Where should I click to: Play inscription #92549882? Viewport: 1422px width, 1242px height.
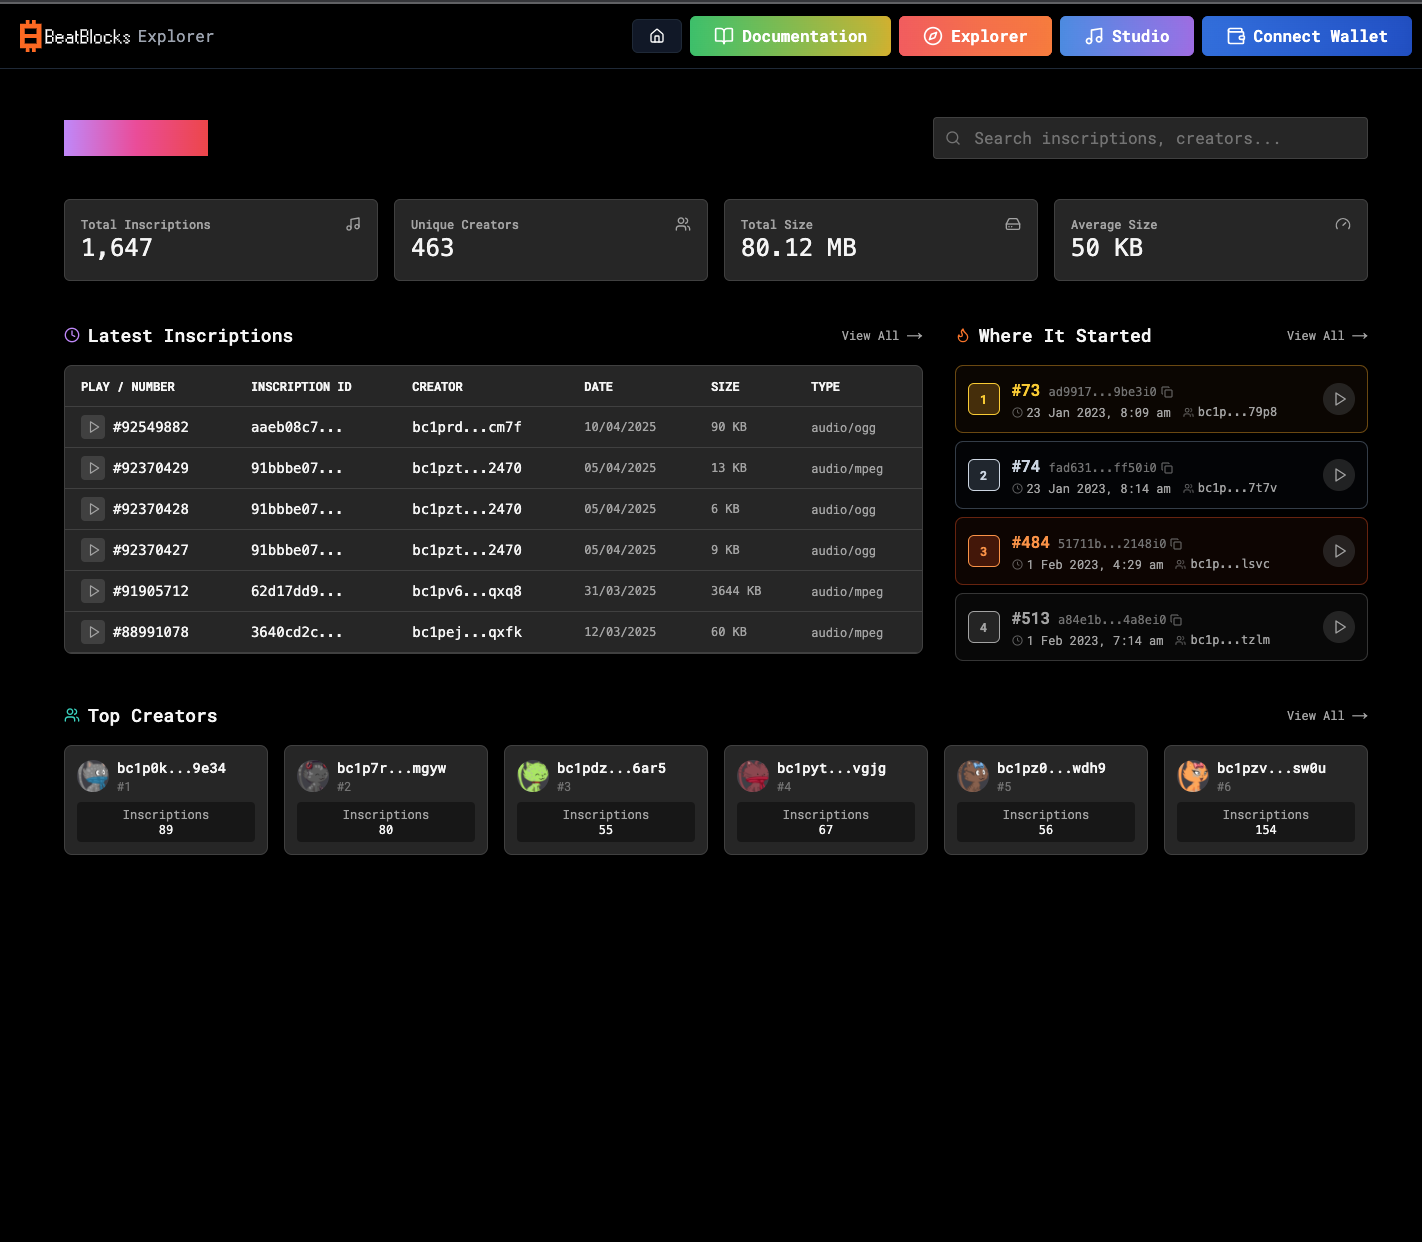(x=93, y=427)
